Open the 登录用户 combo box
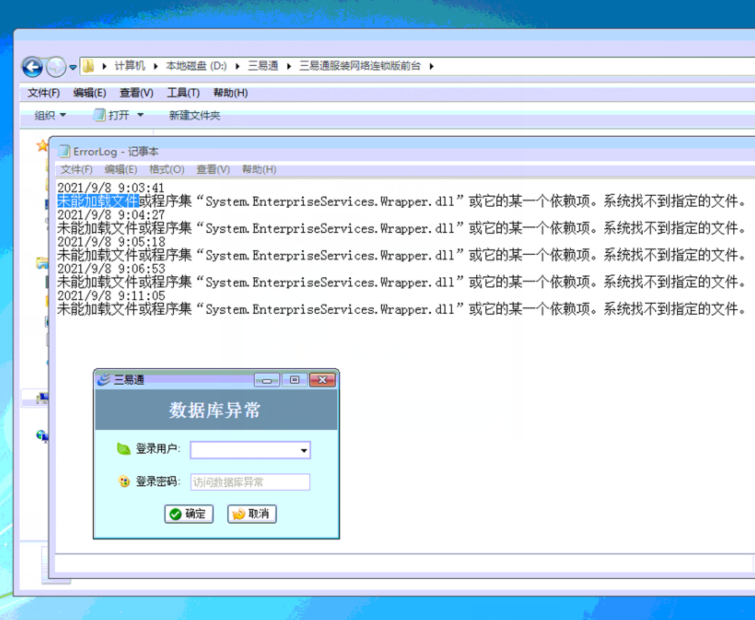755x620 pixels. pos(250,450)
